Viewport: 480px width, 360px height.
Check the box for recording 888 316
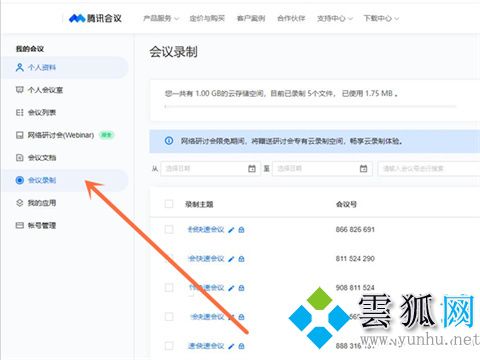click(169, 346)
